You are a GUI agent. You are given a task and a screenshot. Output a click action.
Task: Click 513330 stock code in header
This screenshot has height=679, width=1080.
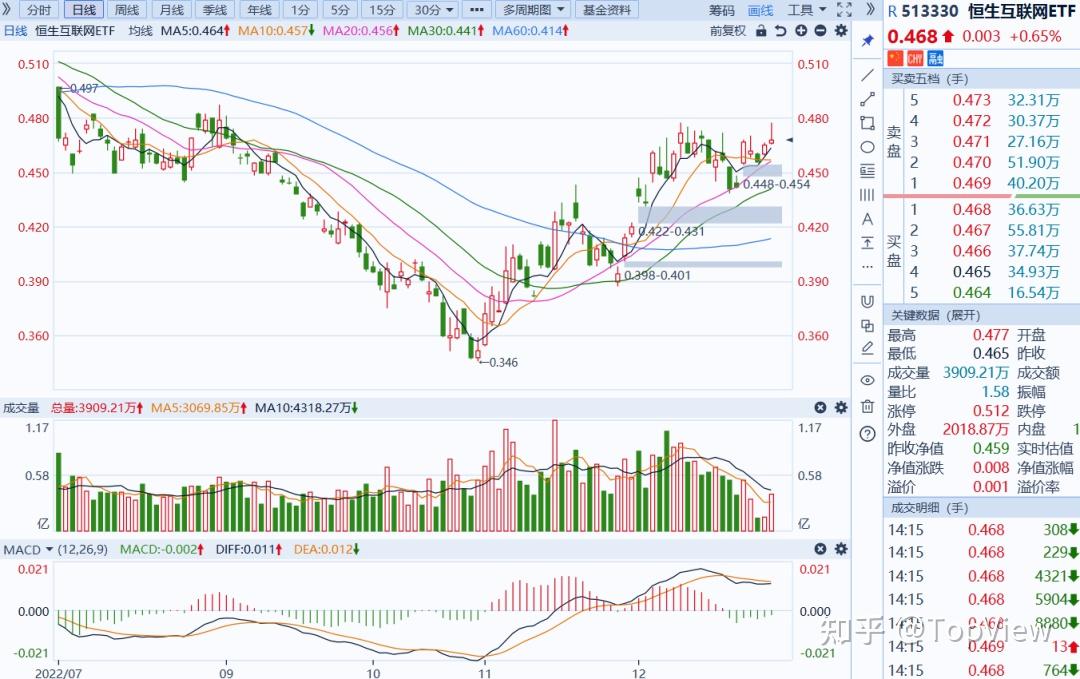click(x=929, y=11)
